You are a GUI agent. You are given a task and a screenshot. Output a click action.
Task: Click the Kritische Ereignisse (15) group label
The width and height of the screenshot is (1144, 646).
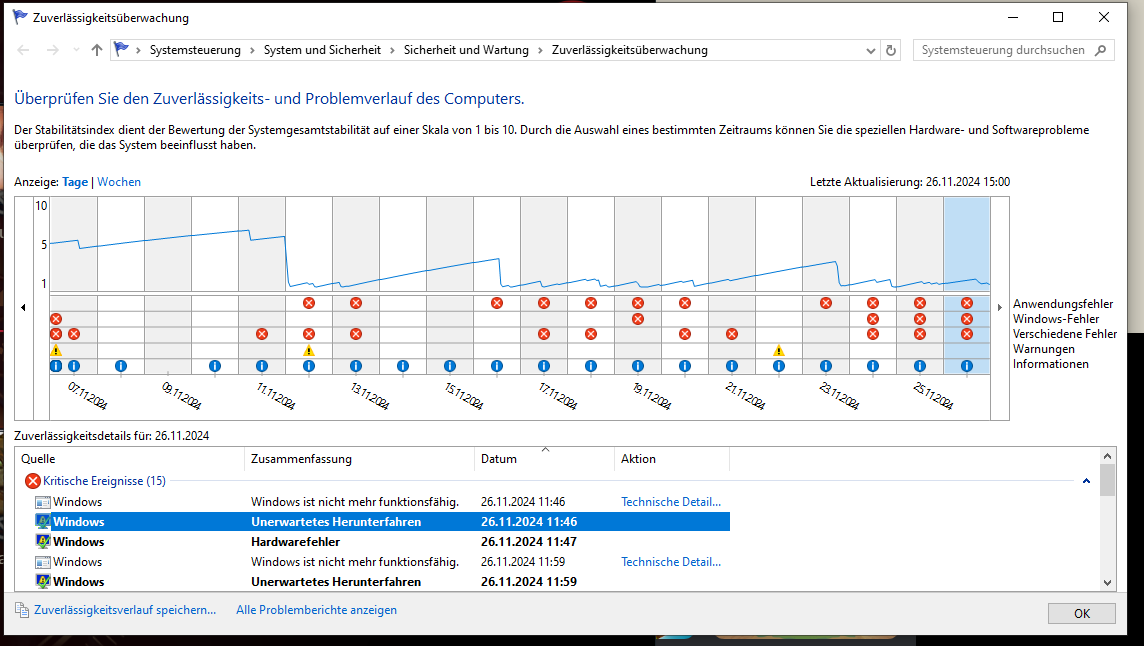pyautogui.click(x=104, y=480)
